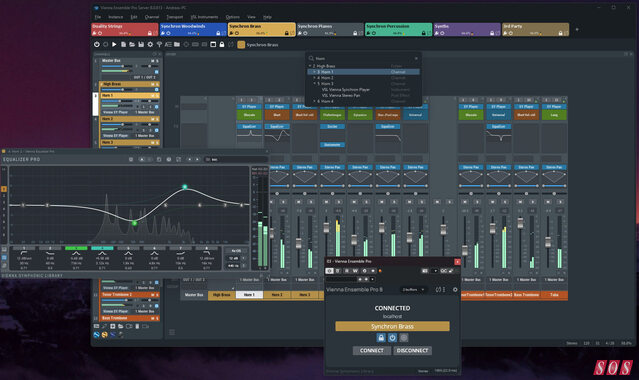Viewport: 639px width, 380px height.
Task: Click the grey round icon beside plugin power button
Action: (x=403, y=338)
